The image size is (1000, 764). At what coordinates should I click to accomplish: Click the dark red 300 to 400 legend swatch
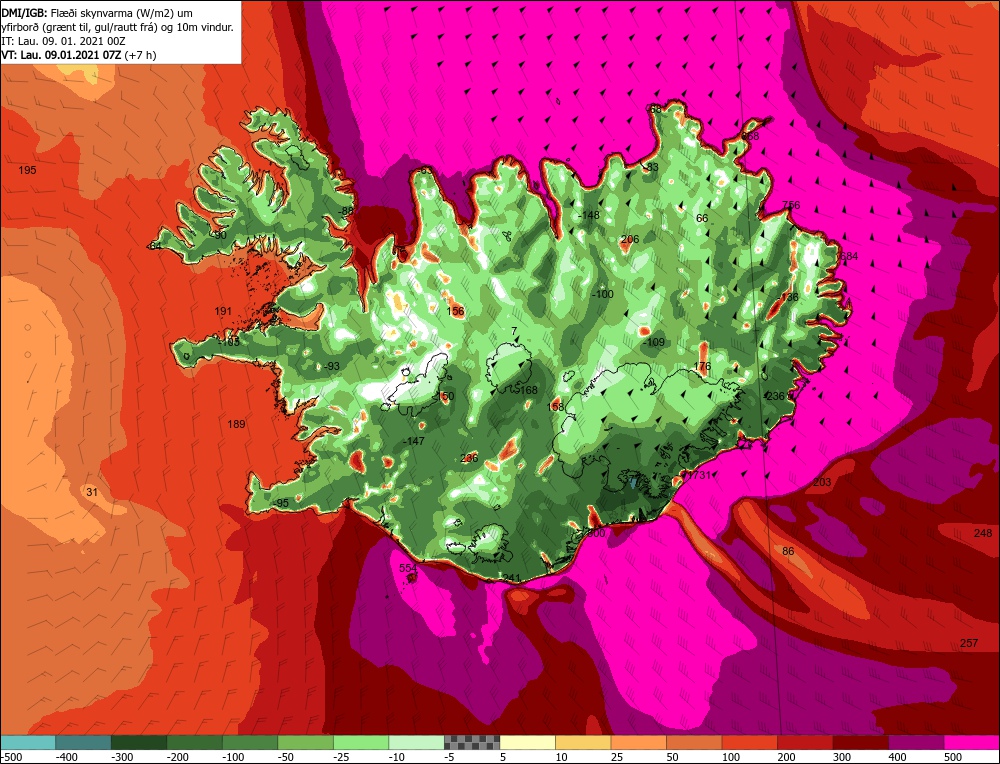point(860,743)
